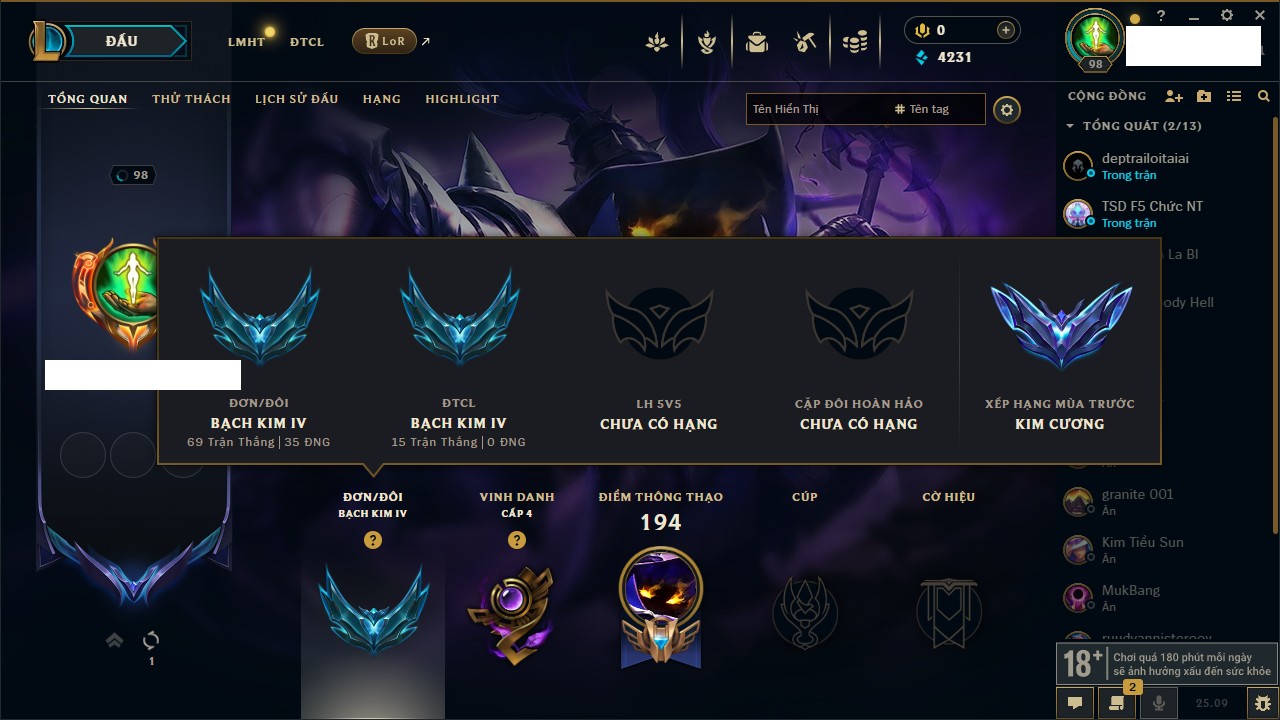Screen dimensions: 1280x720
Task: Open the LoR game launcher button
Action: pos(384,41)
